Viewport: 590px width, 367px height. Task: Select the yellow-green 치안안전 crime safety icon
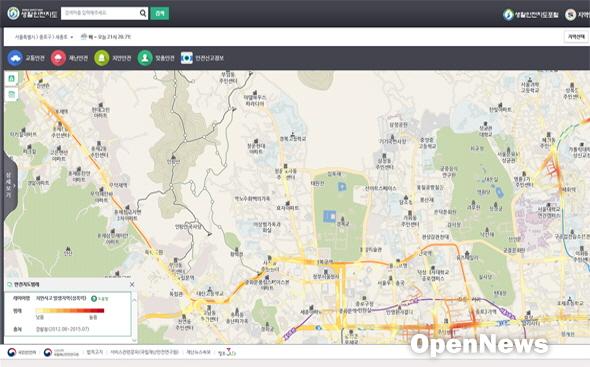tap(102, 58)
